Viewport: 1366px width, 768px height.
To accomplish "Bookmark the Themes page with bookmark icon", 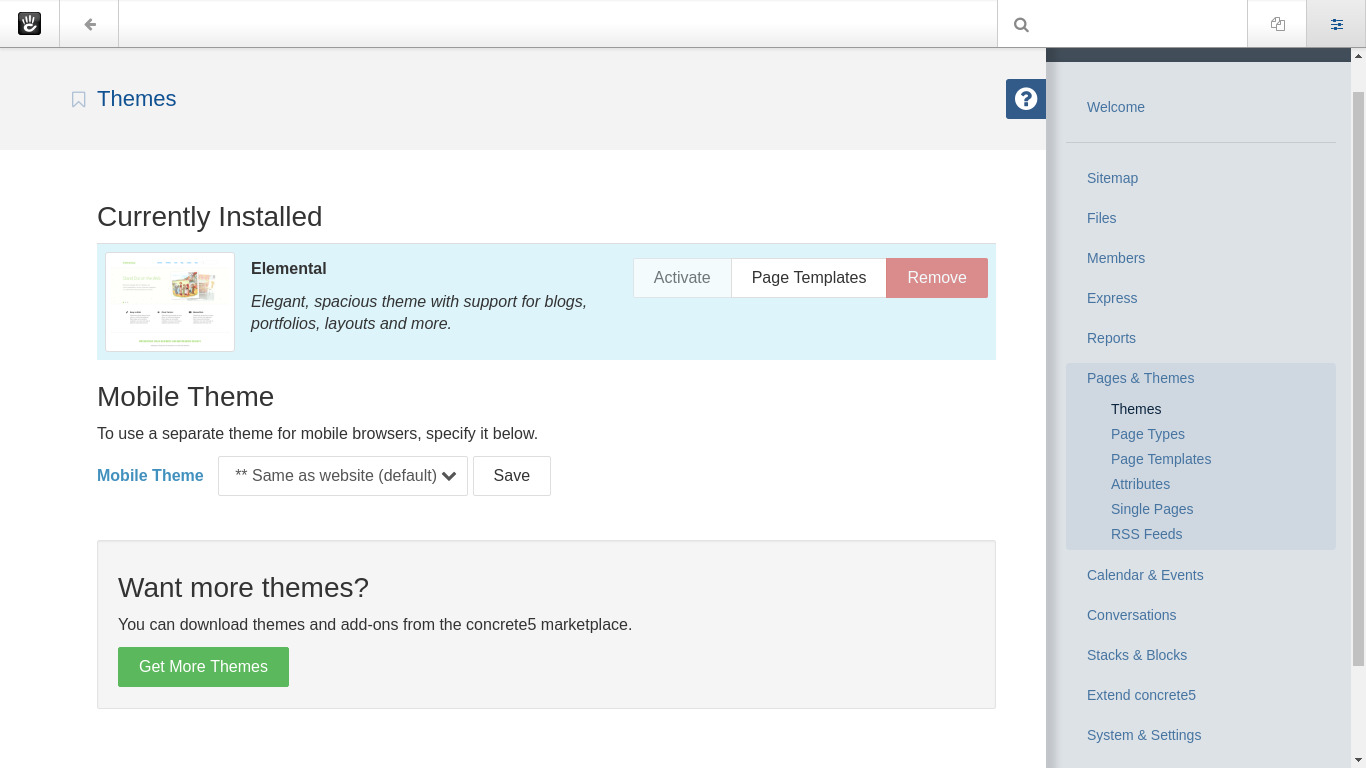I will (x=79, y=100).
